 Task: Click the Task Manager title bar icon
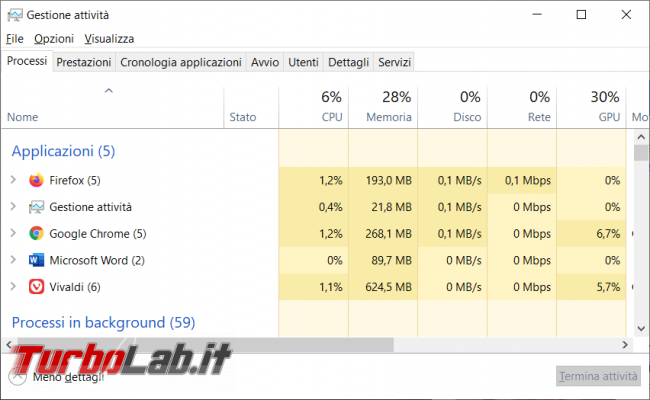tap(15, 15)
